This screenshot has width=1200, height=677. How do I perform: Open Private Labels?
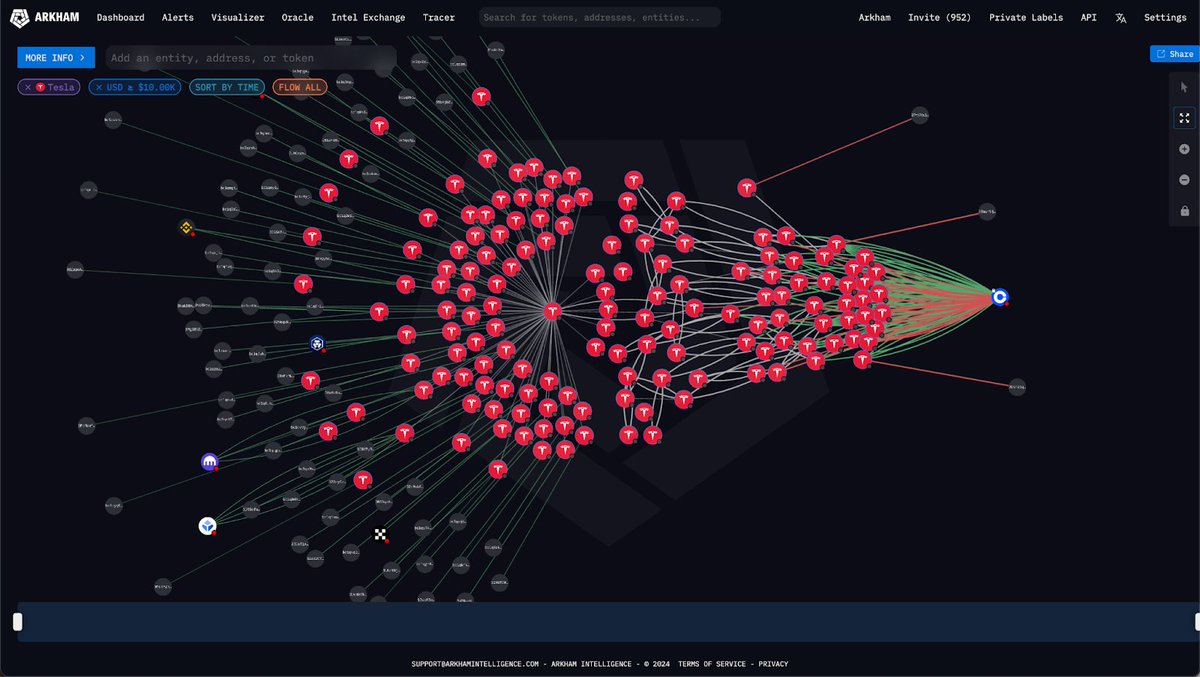pyautogui.click(x=1026, y=17)
